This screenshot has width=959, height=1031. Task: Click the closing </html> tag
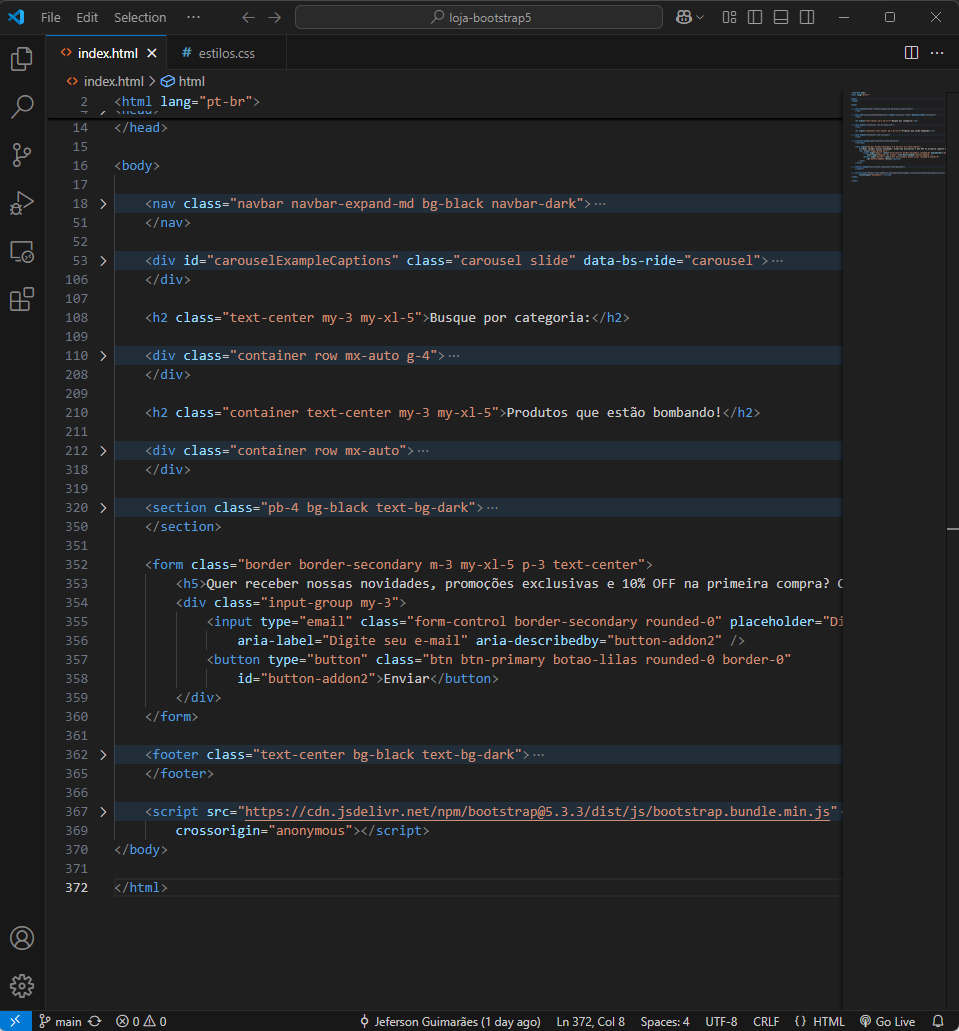click(141, 888)
